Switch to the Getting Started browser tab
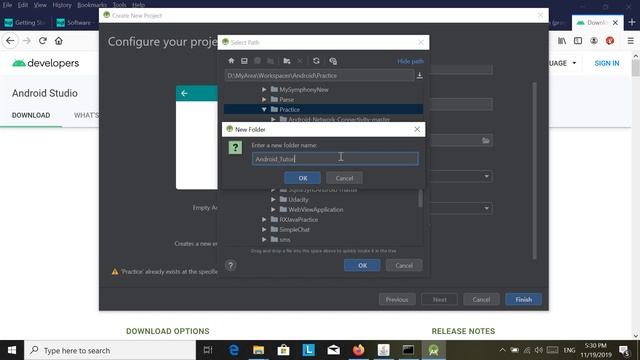This screenshot has width=640, height=360. coord(25,22)
